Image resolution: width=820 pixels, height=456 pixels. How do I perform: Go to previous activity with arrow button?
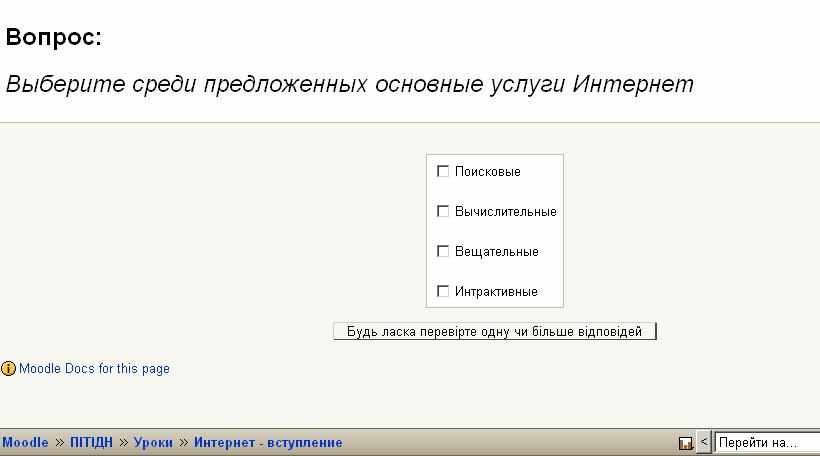point(704,442)
